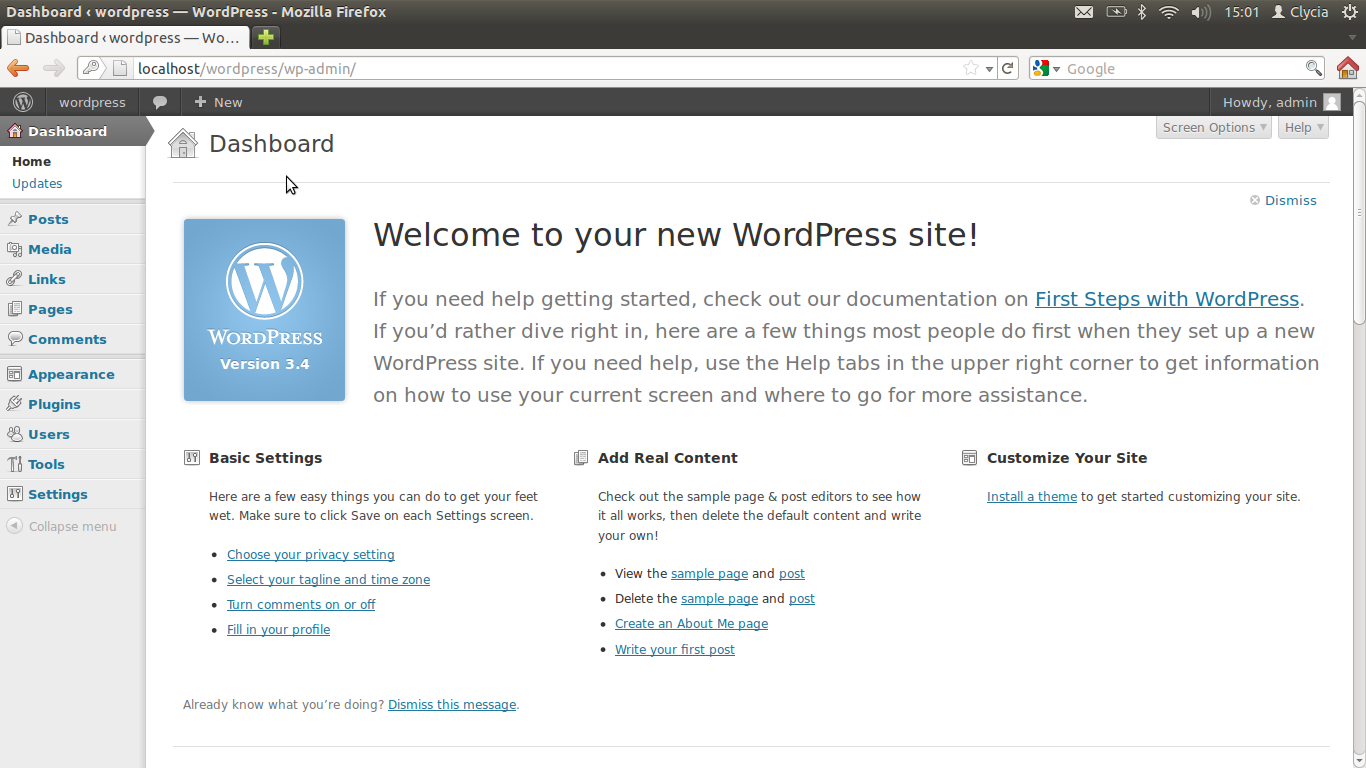Click the search magnifier in Google box
Viewport: 1366px width, 768px height.
point(1314,68)
